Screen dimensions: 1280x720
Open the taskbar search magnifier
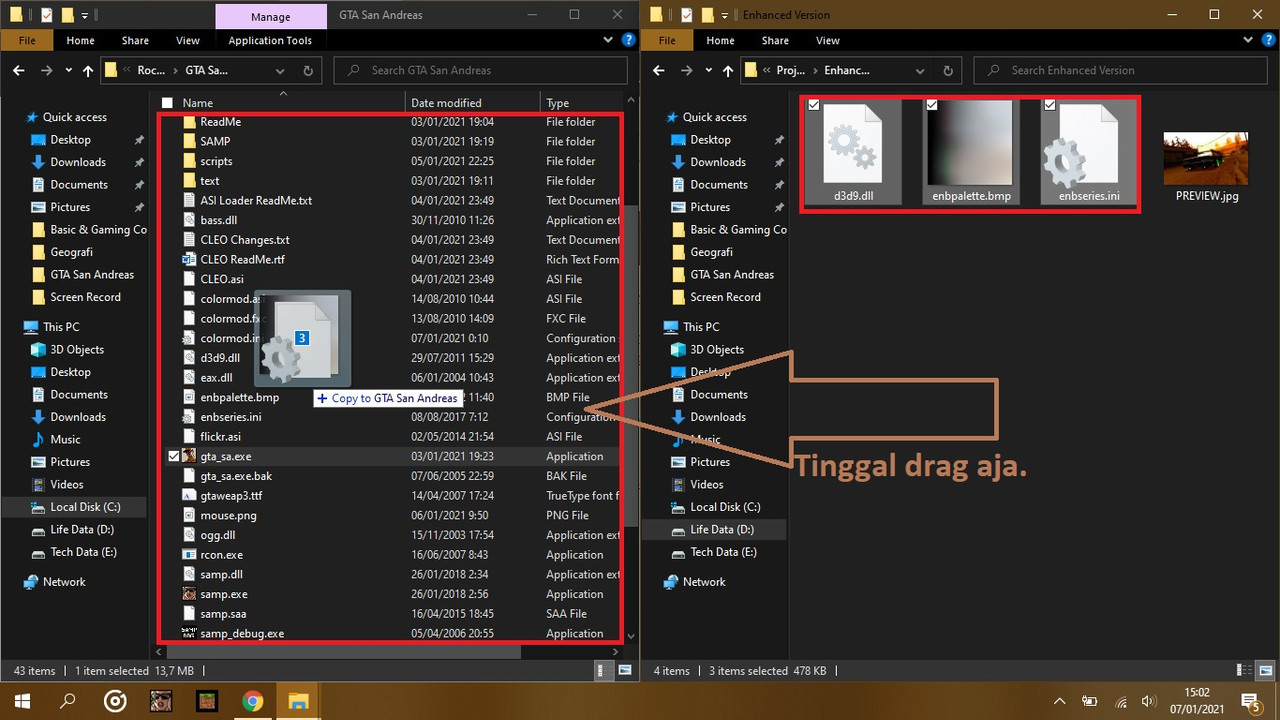click(x=68, y=700)
